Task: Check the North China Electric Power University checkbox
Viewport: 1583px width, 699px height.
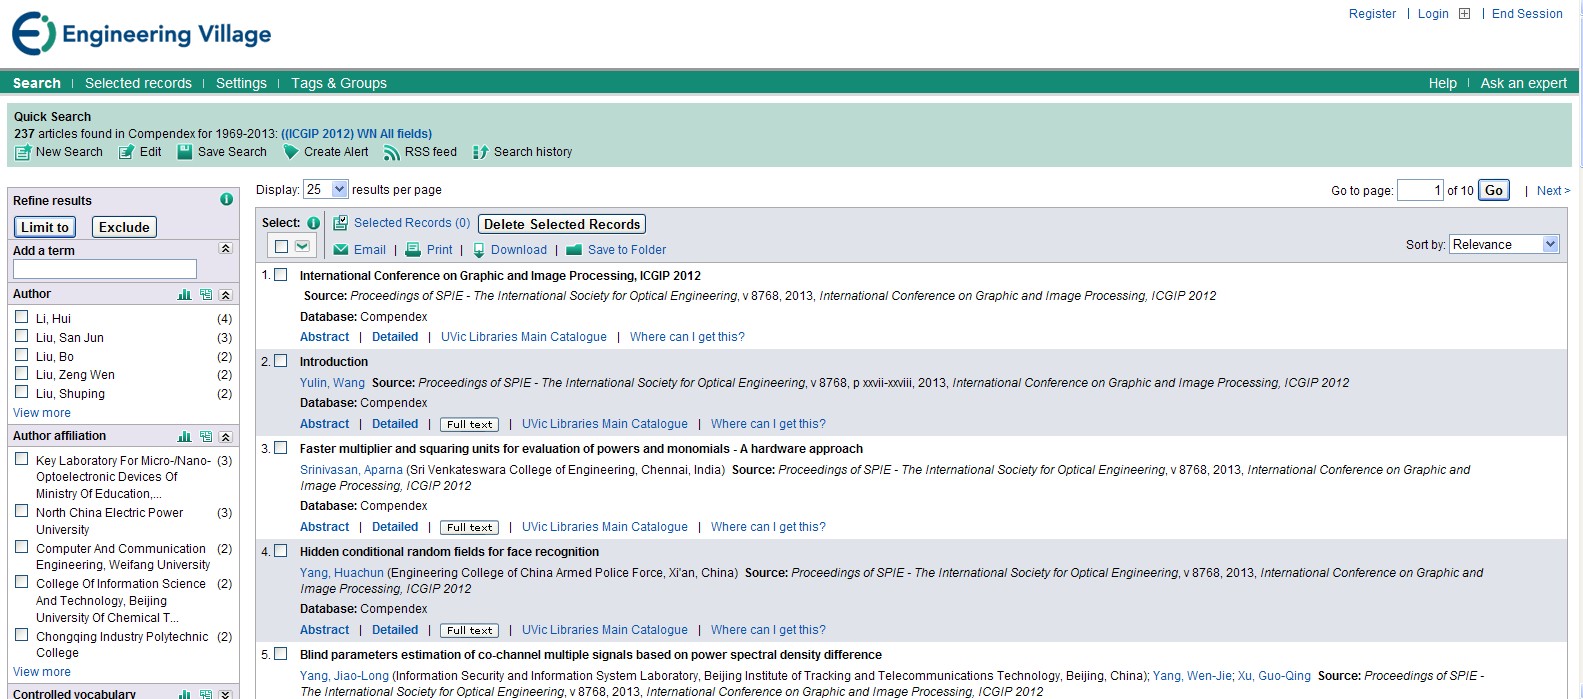Action: click(21, 511)
